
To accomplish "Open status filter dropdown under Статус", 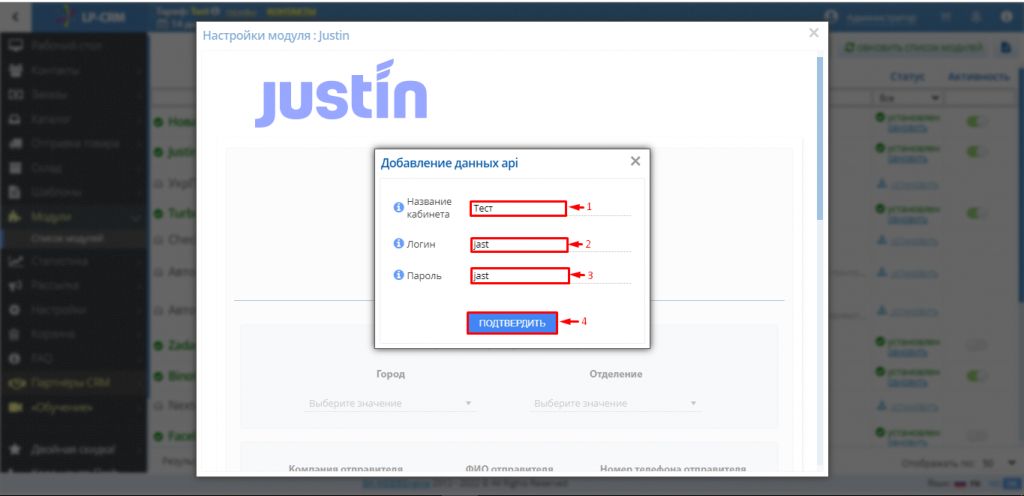I will [908, 97].
